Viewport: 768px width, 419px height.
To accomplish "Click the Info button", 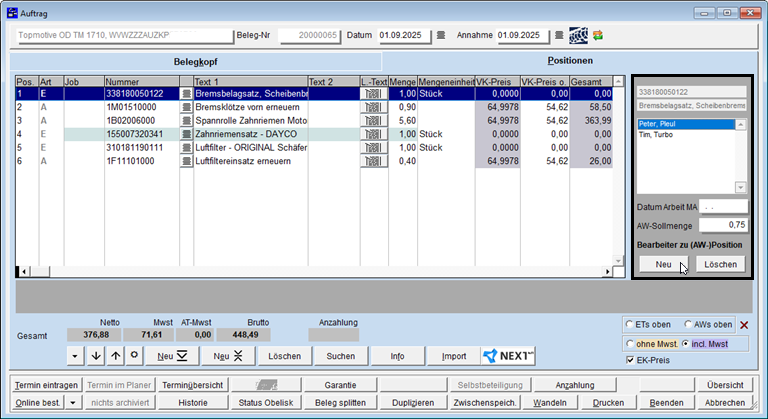I will [397, 356].
